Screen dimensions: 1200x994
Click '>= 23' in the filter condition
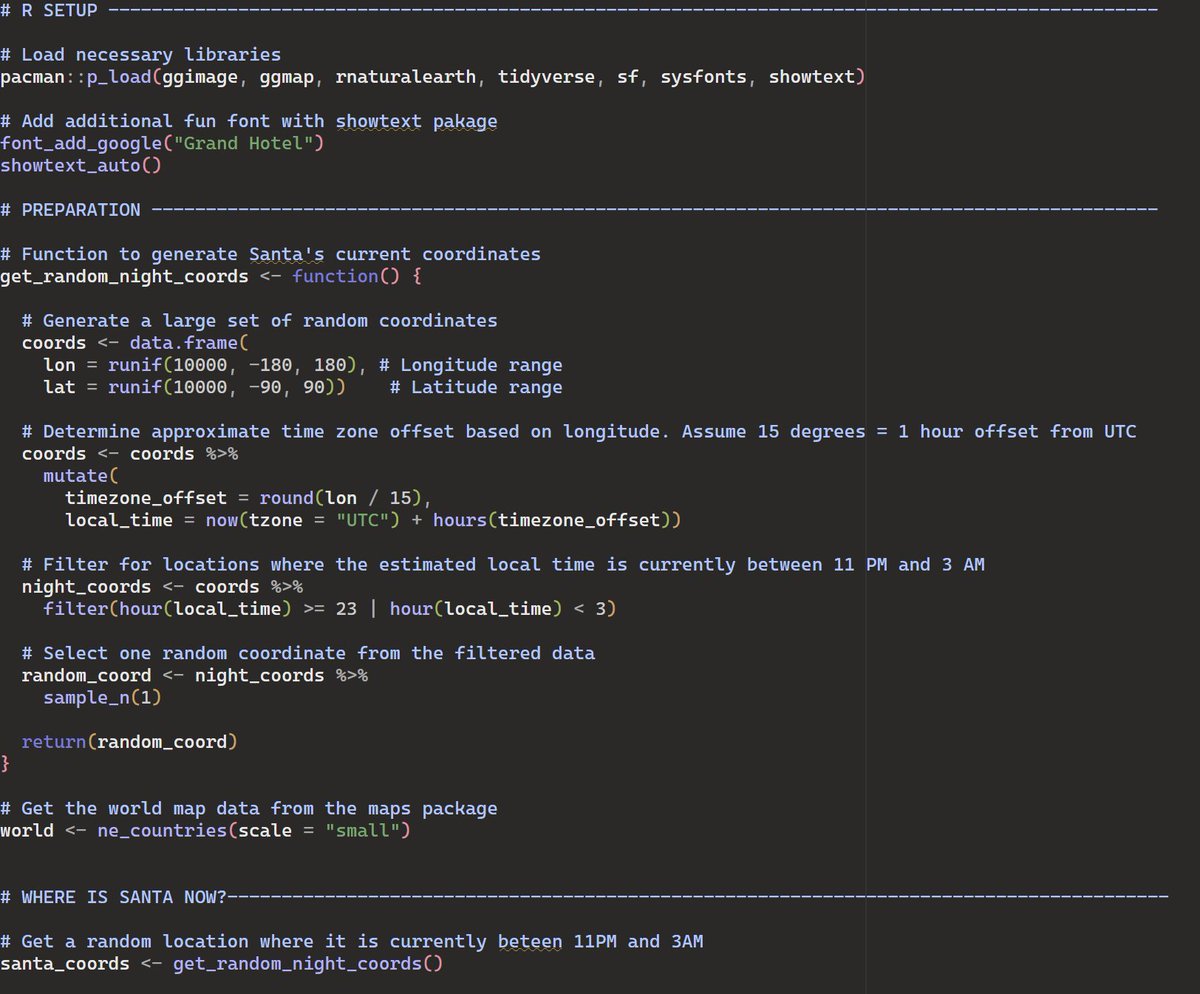[x=330, y=608]
